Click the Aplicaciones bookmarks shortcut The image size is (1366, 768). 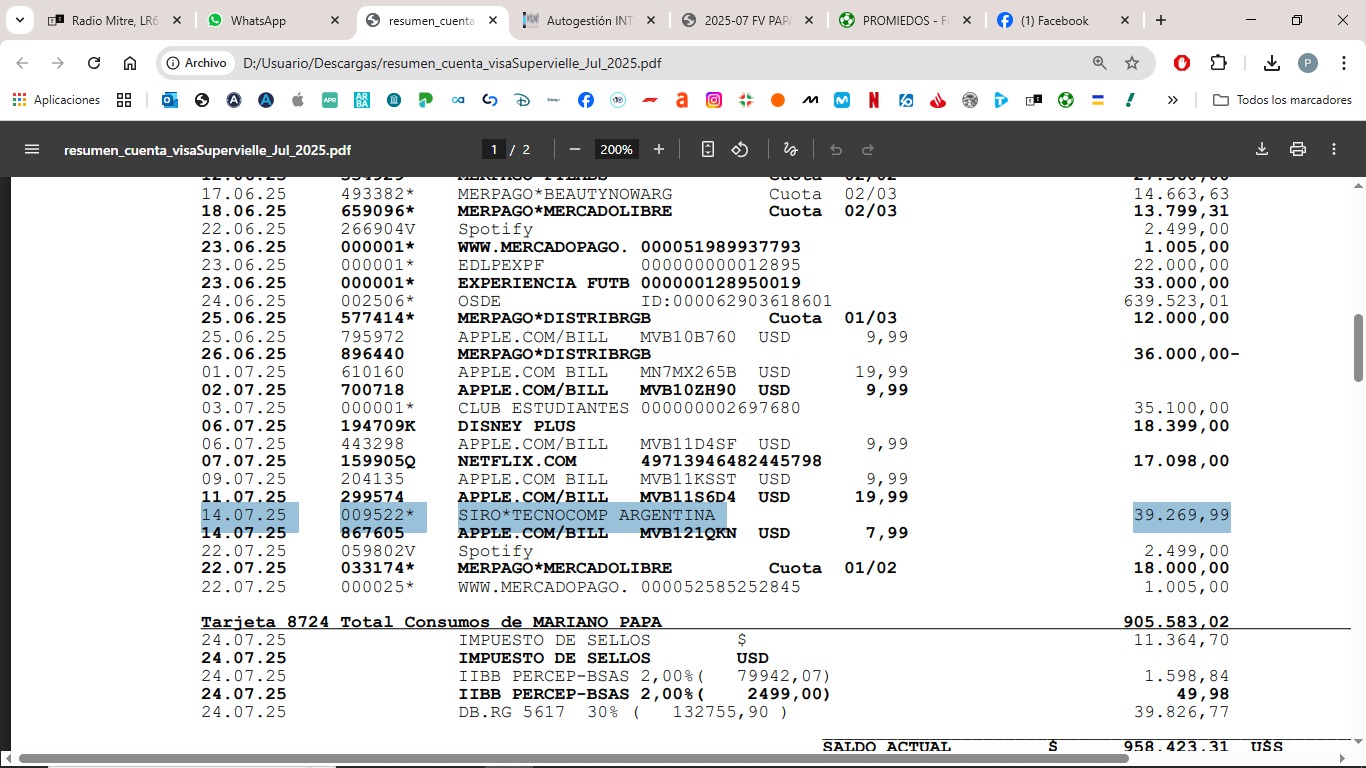pos(57,100)
